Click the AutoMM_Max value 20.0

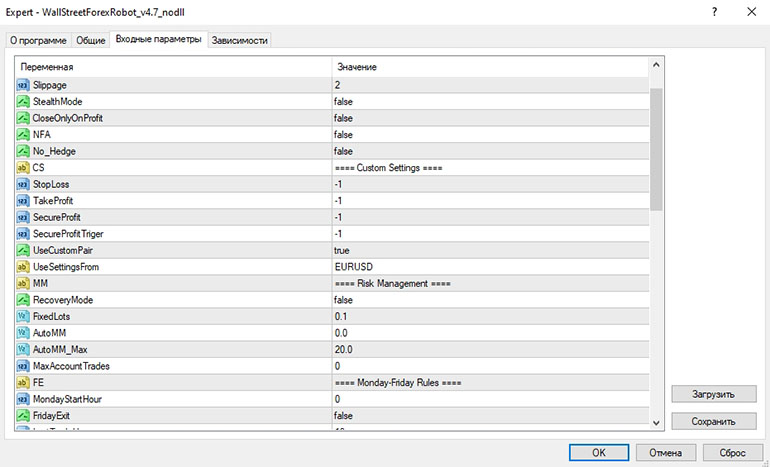[x=344, y=350]
